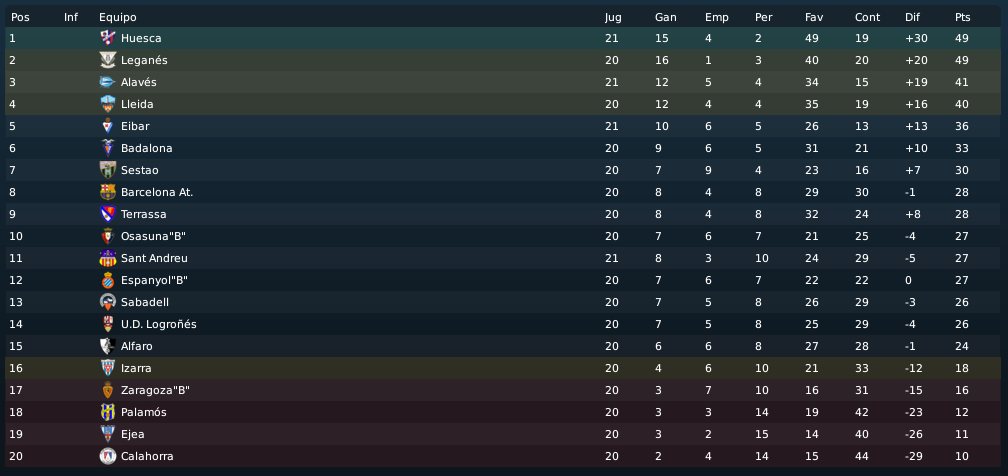The image size is (1008, 476).
Task: Click the Equipo column header
Action: [118, 17]
